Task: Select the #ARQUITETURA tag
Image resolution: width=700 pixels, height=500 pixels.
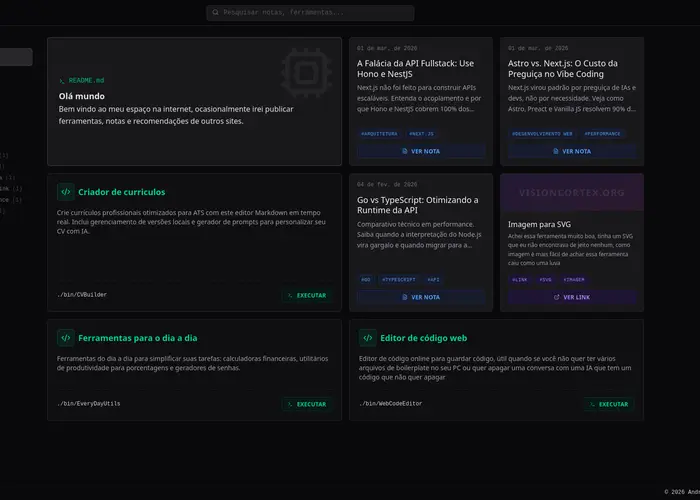Action: (x=379, y=134)
